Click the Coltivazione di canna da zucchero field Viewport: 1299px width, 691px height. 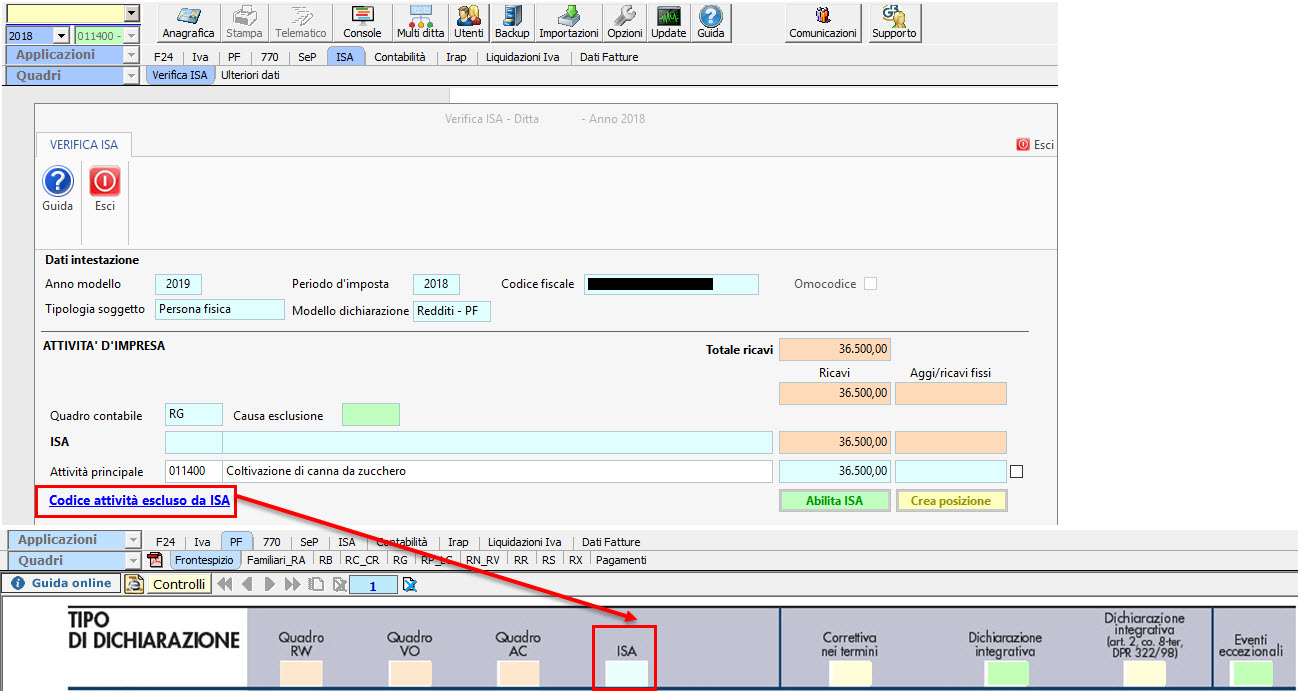pyautogui.click(x=497, y=471)
